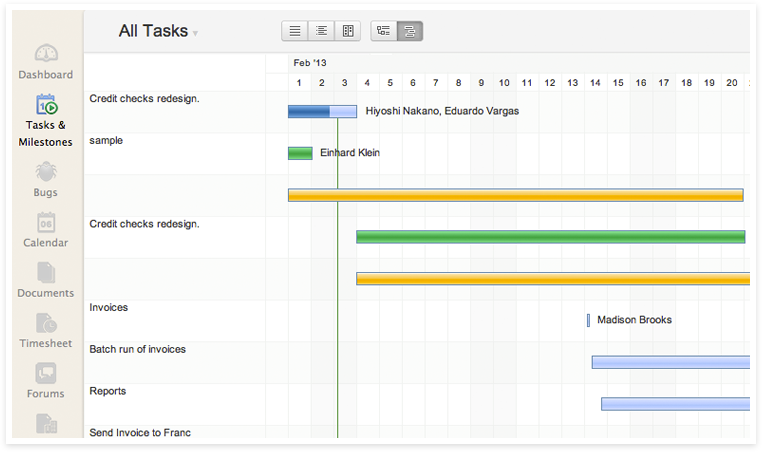Open the Calendar view
The height and width of the screenshot is (452, 762).
(46, 230)
